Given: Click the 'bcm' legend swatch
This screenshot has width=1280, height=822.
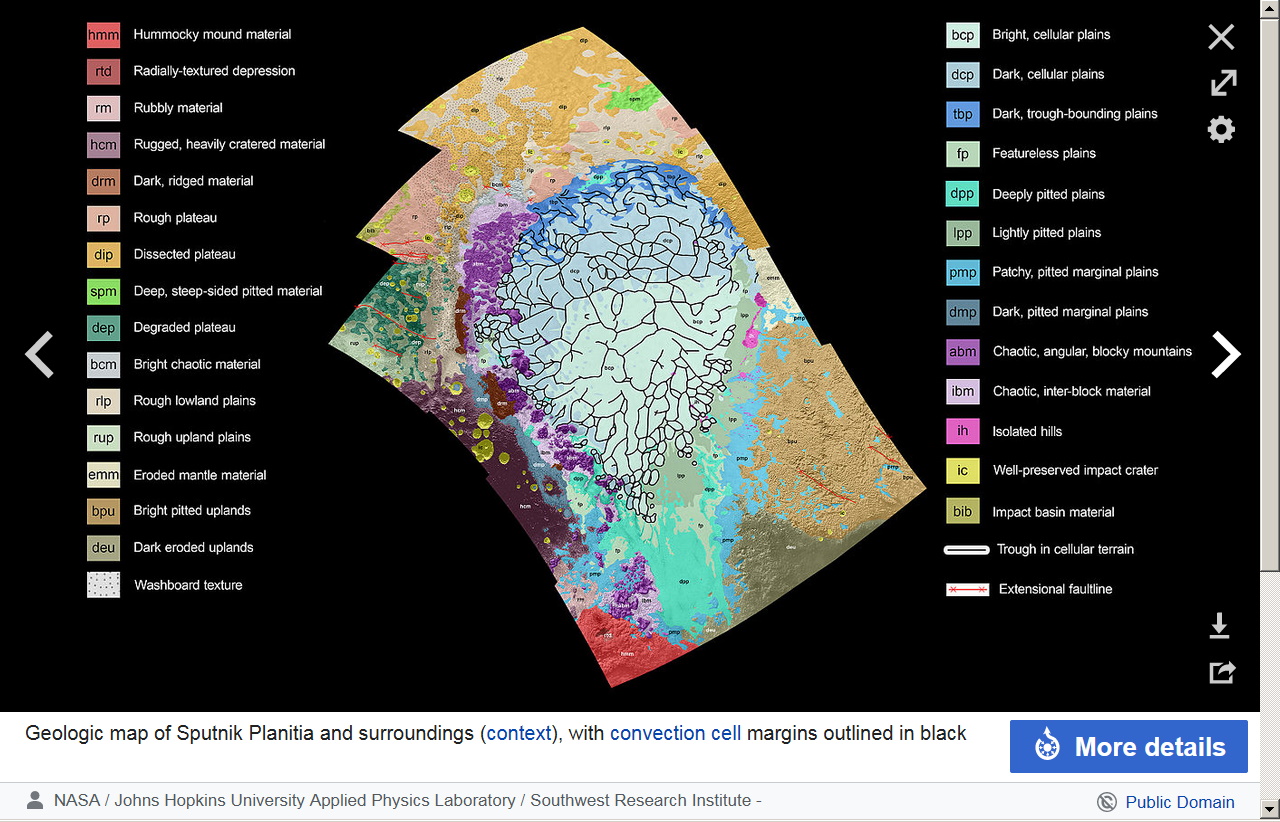Looking at the screenshot, I should [x=103, y=365].
